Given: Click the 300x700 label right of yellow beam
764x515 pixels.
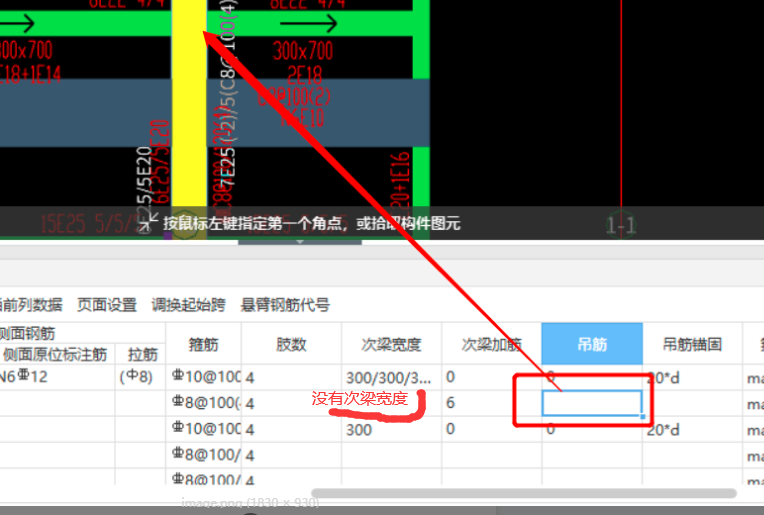Looking at the screenshot, I should point(303,51).
